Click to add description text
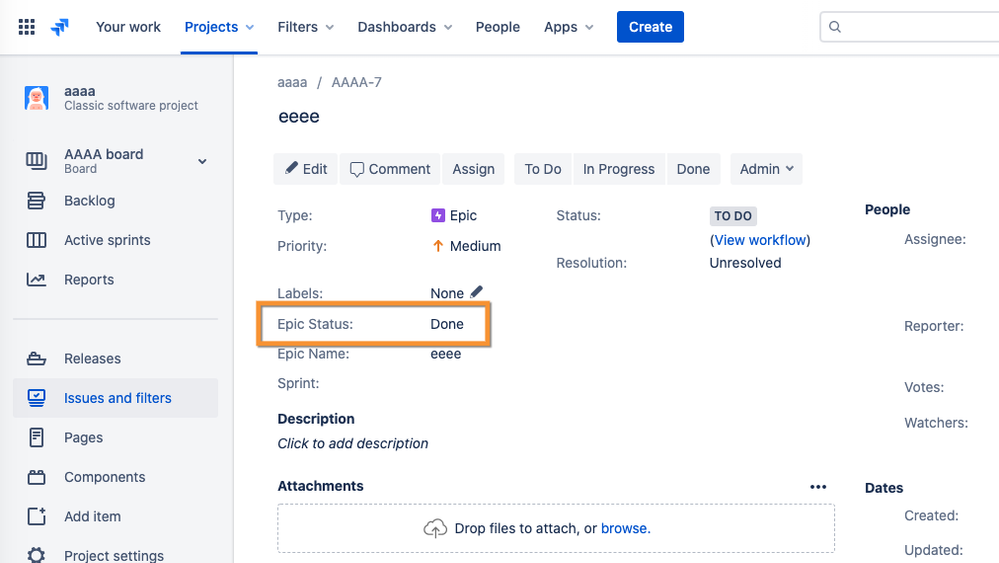 pyautogui.click(x=353, y=443)
